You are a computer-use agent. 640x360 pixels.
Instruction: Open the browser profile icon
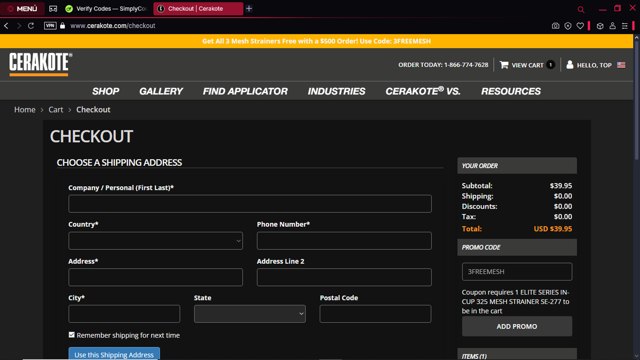coord(613,26)
